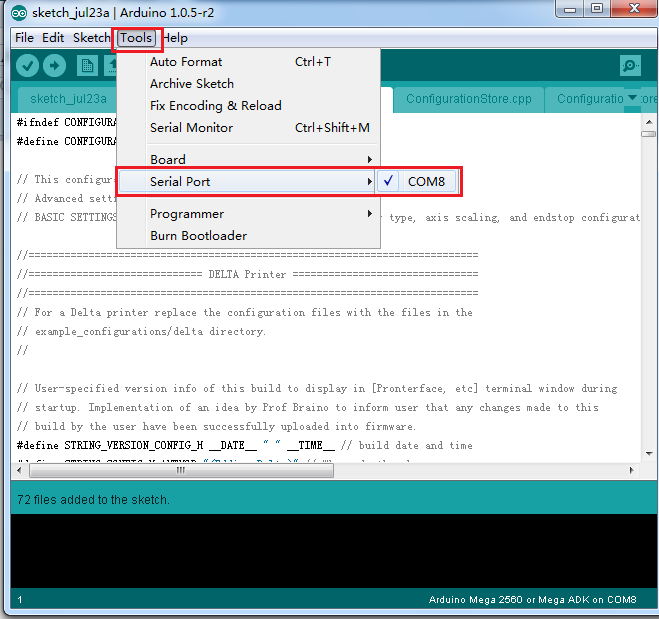The image size is (659, 619).
Task: Switch to the ConfigurationStore.cpp tab
Action: point(469,99)
